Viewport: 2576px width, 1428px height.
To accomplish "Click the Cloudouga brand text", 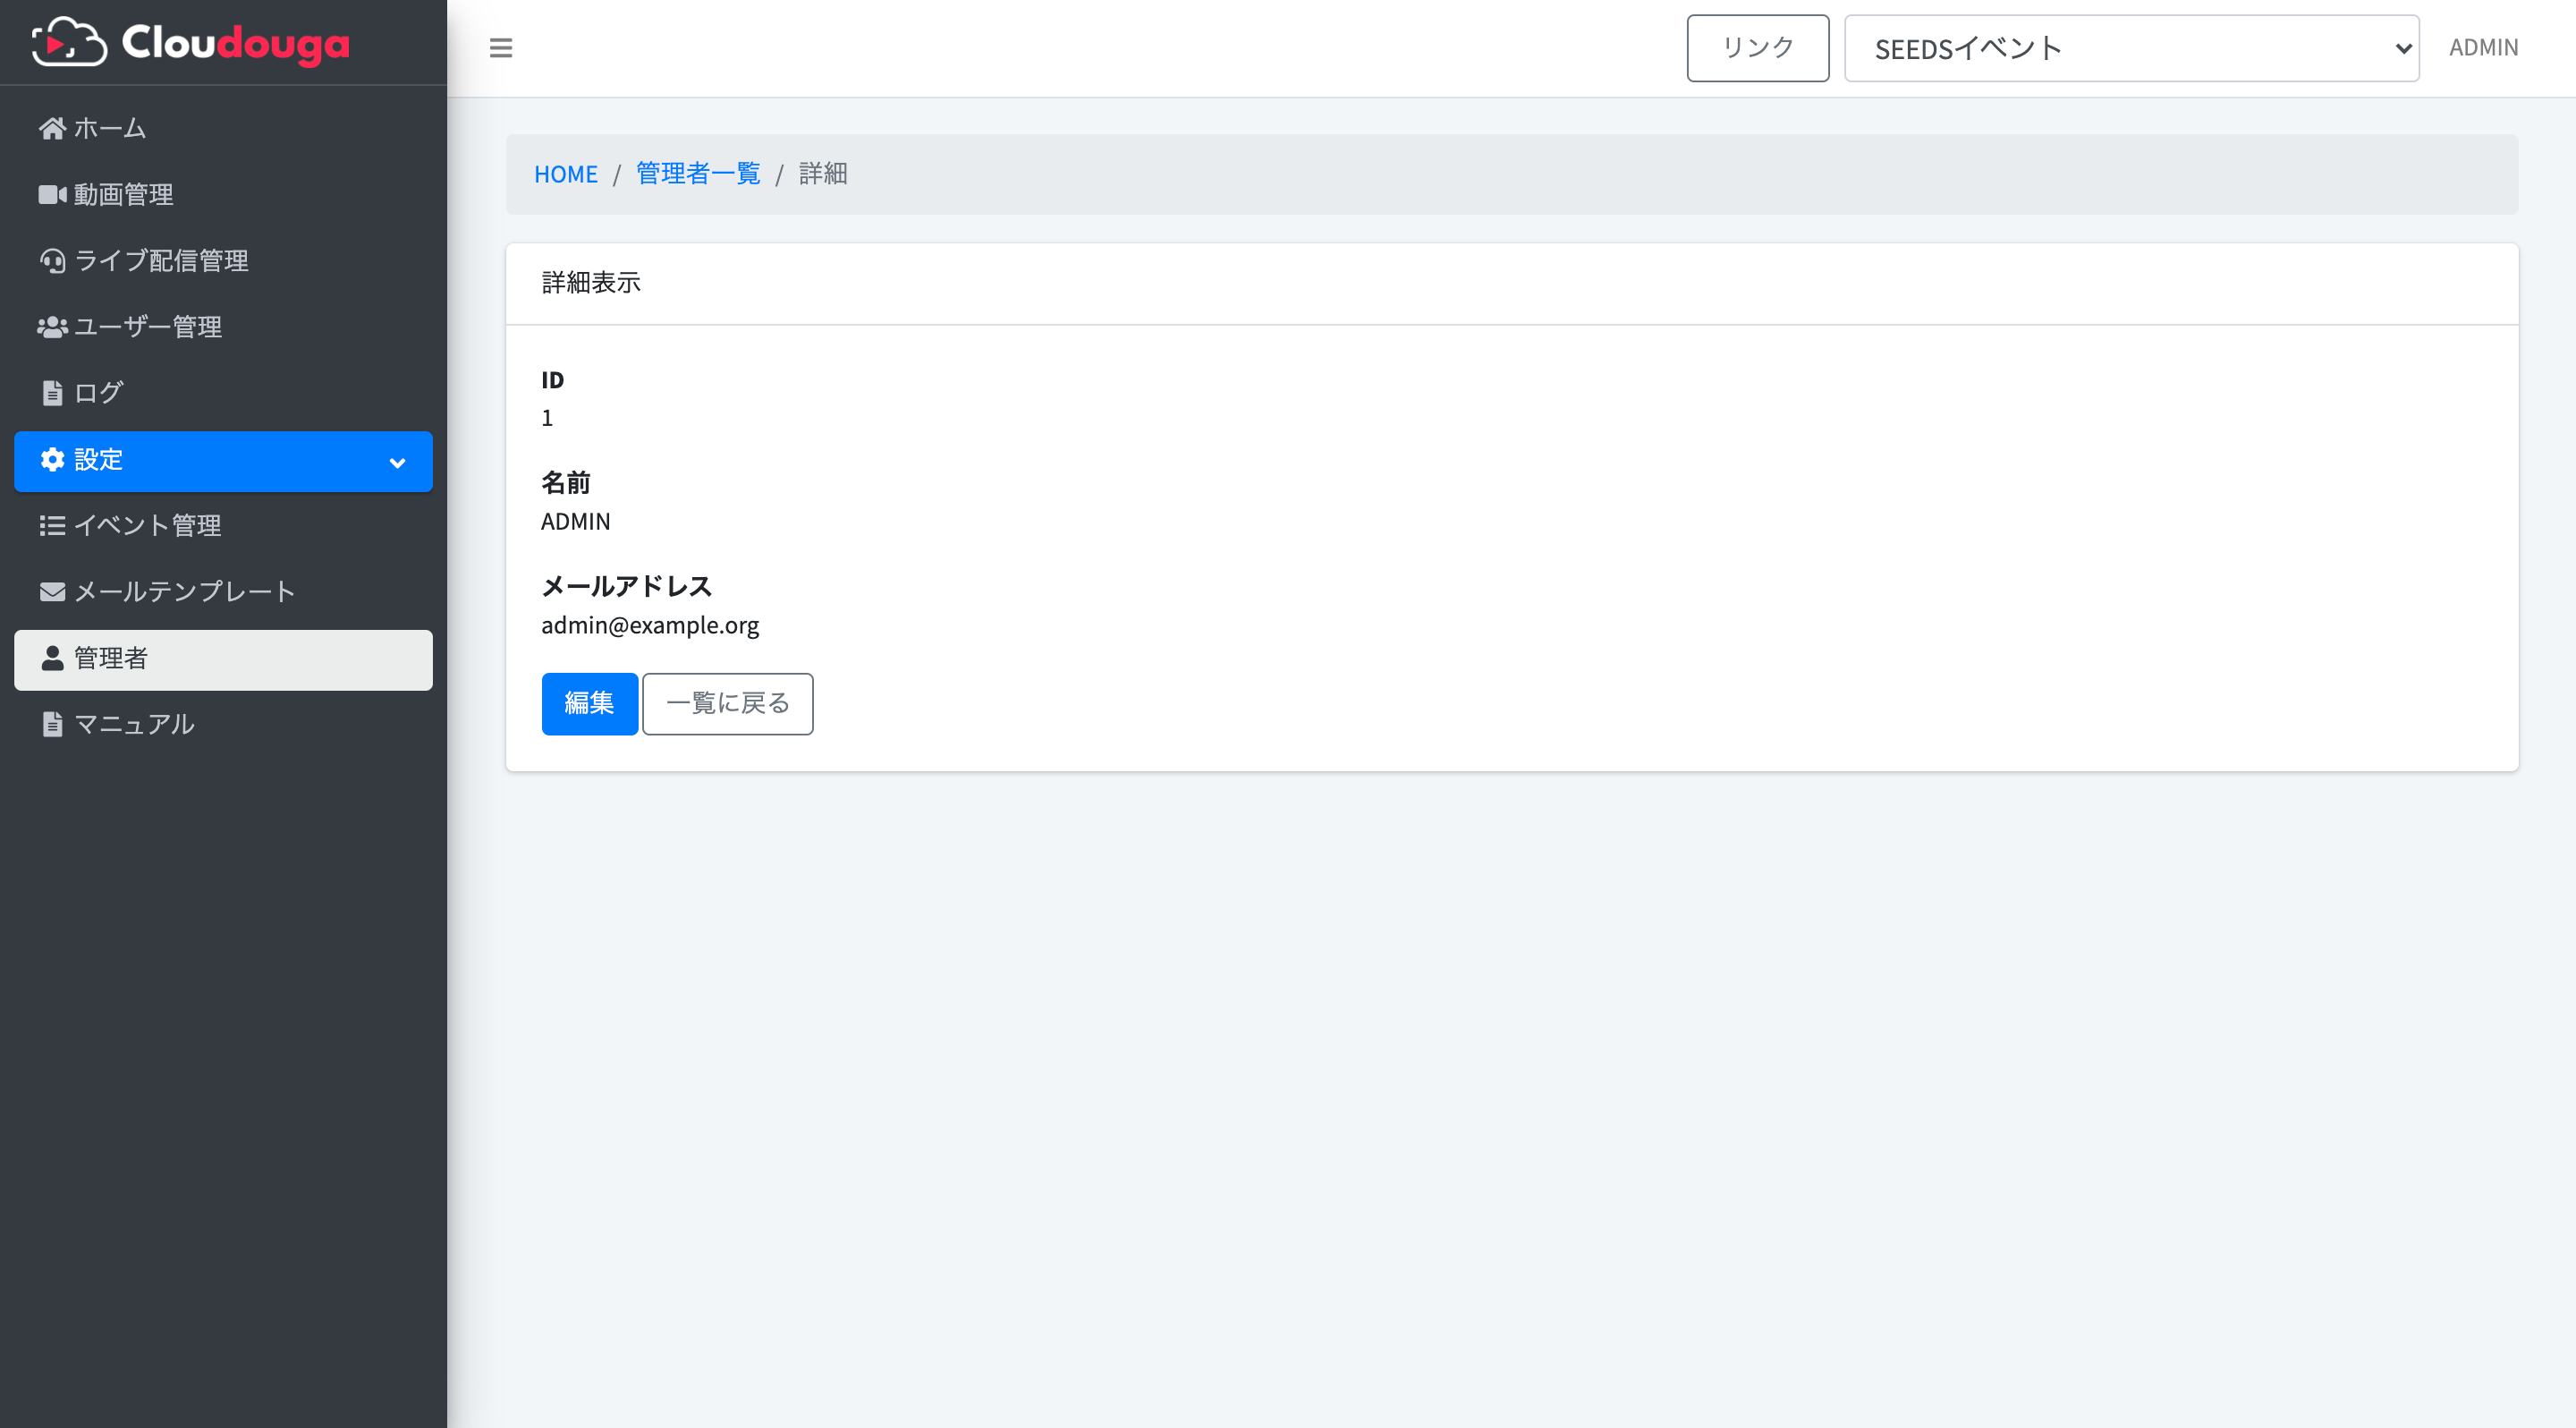I will (x=235, y=43).
